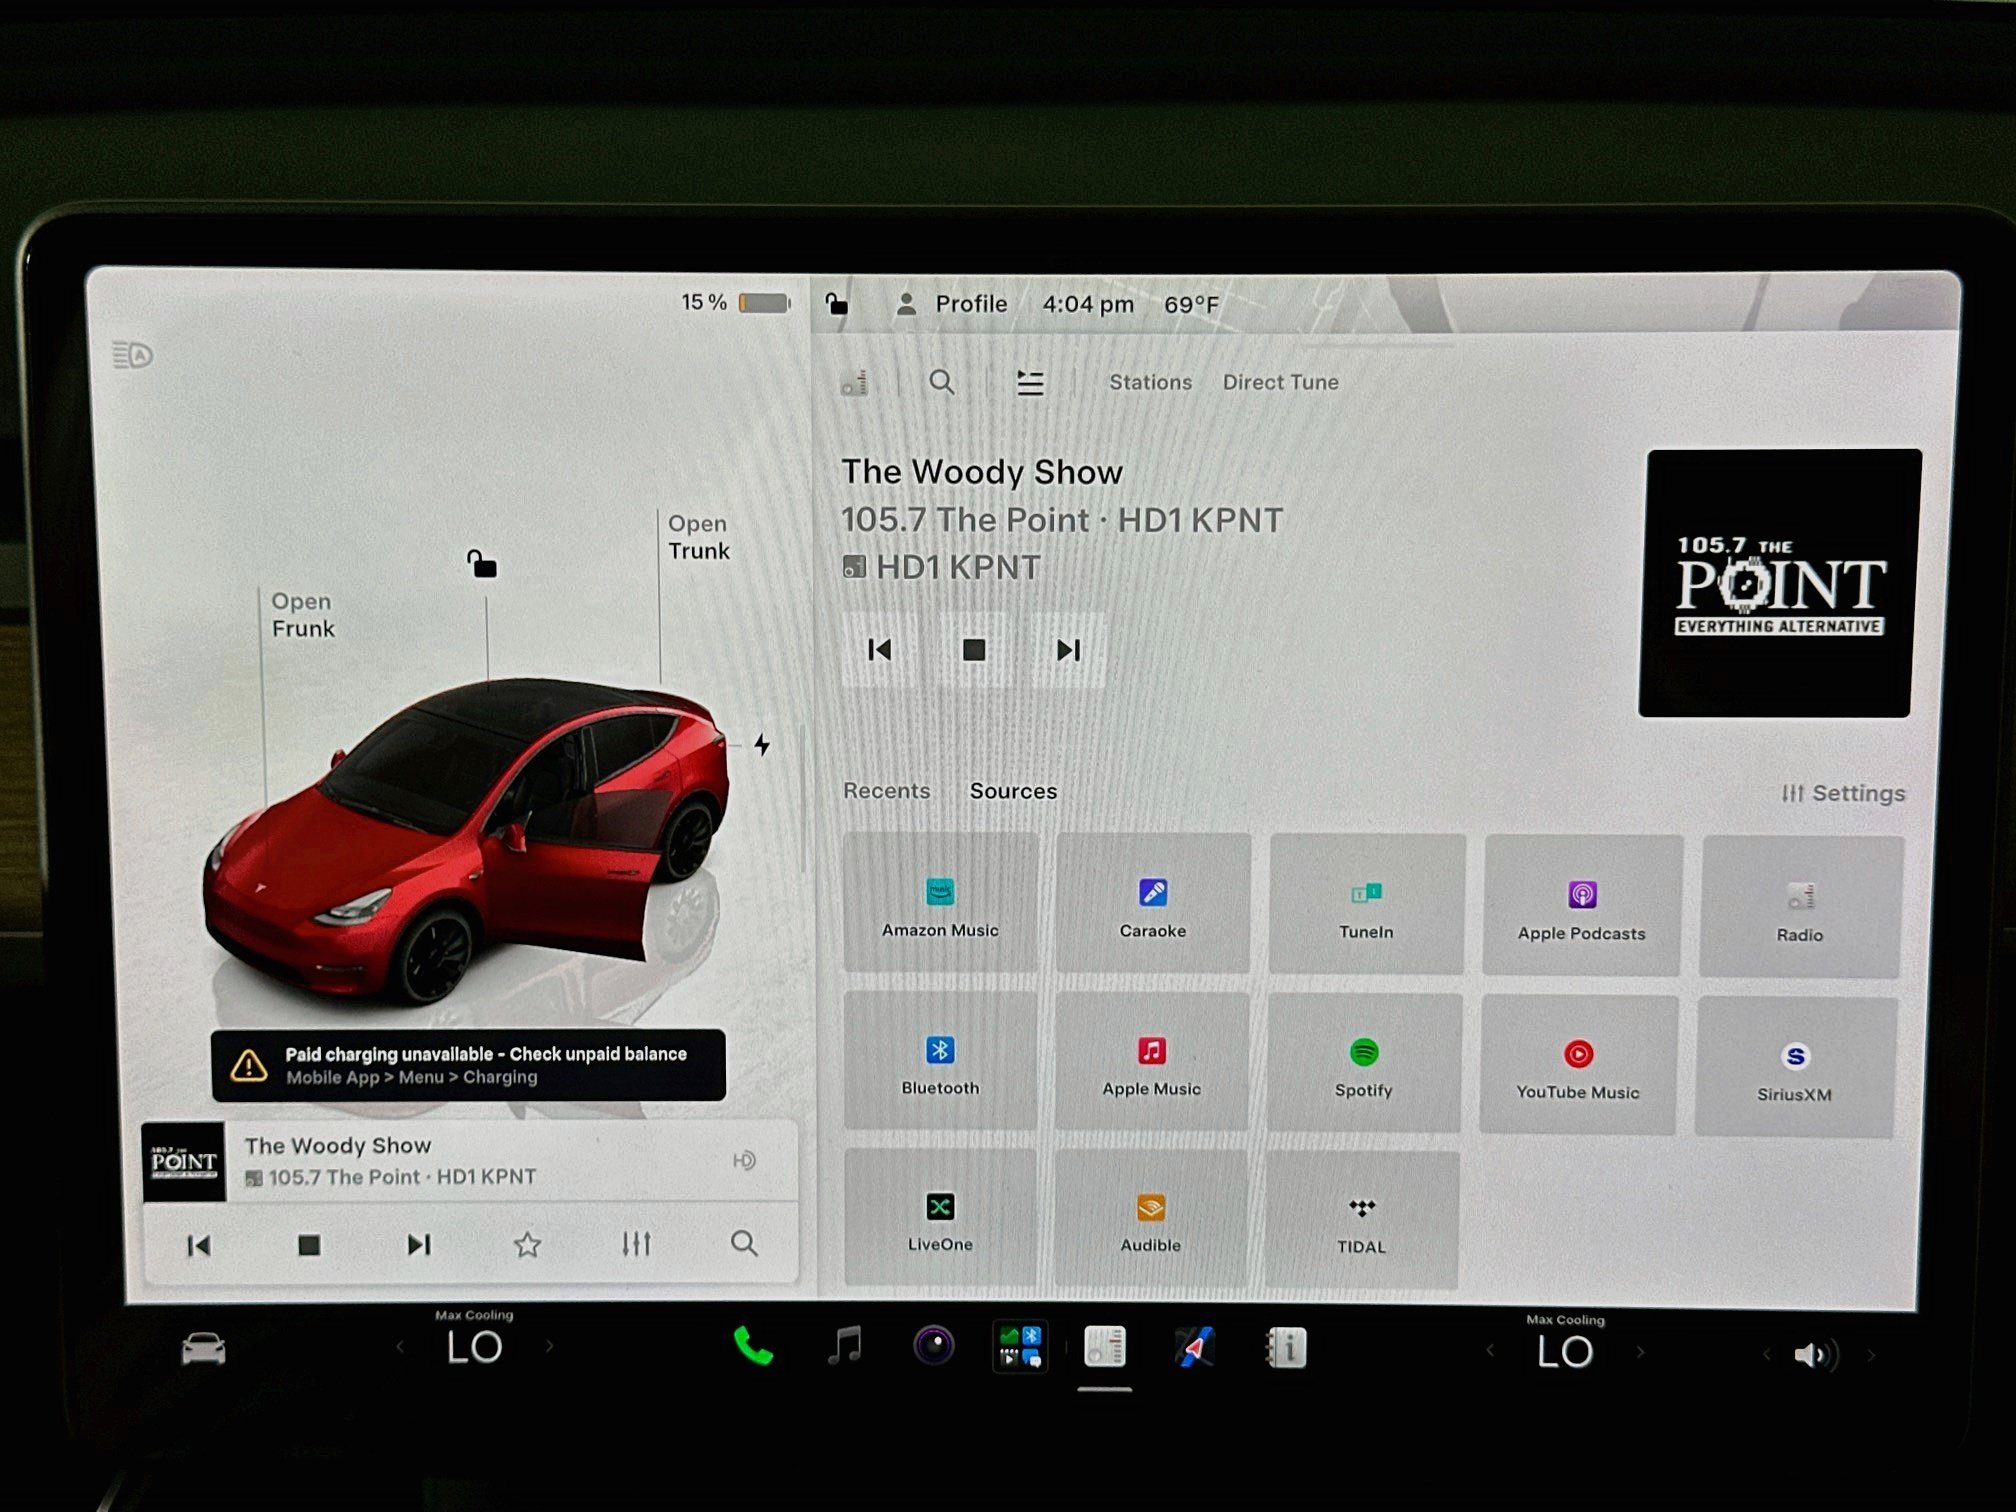
Task: Open the driver Profile
Action: (952, 304)
